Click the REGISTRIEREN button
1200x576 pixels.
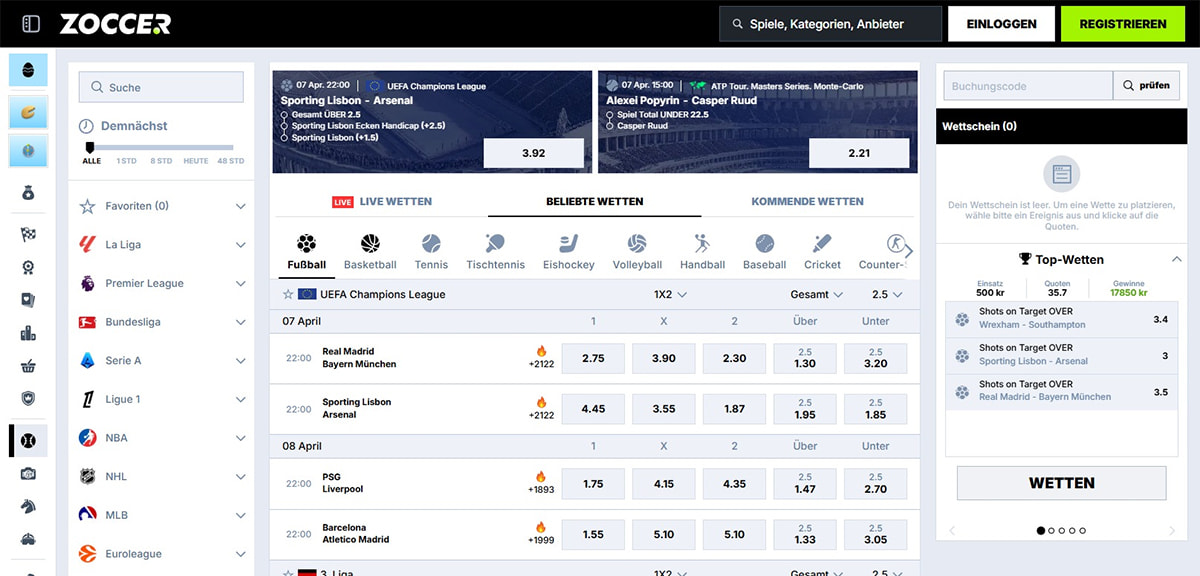[1123, 24]
